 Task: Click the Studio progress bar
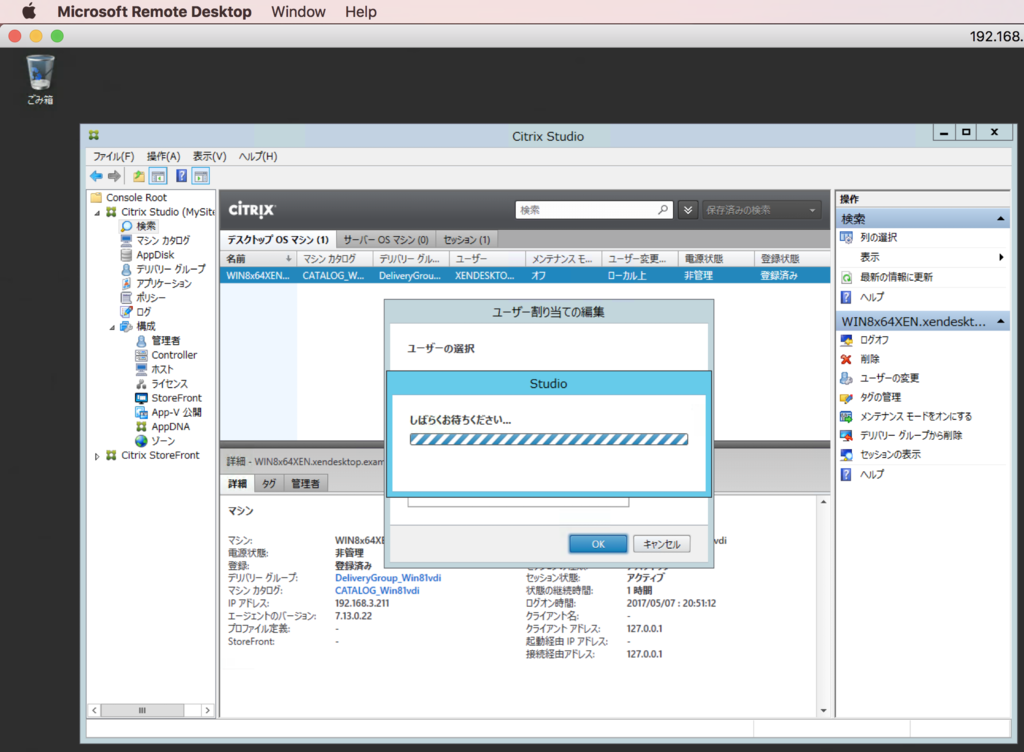549,439
